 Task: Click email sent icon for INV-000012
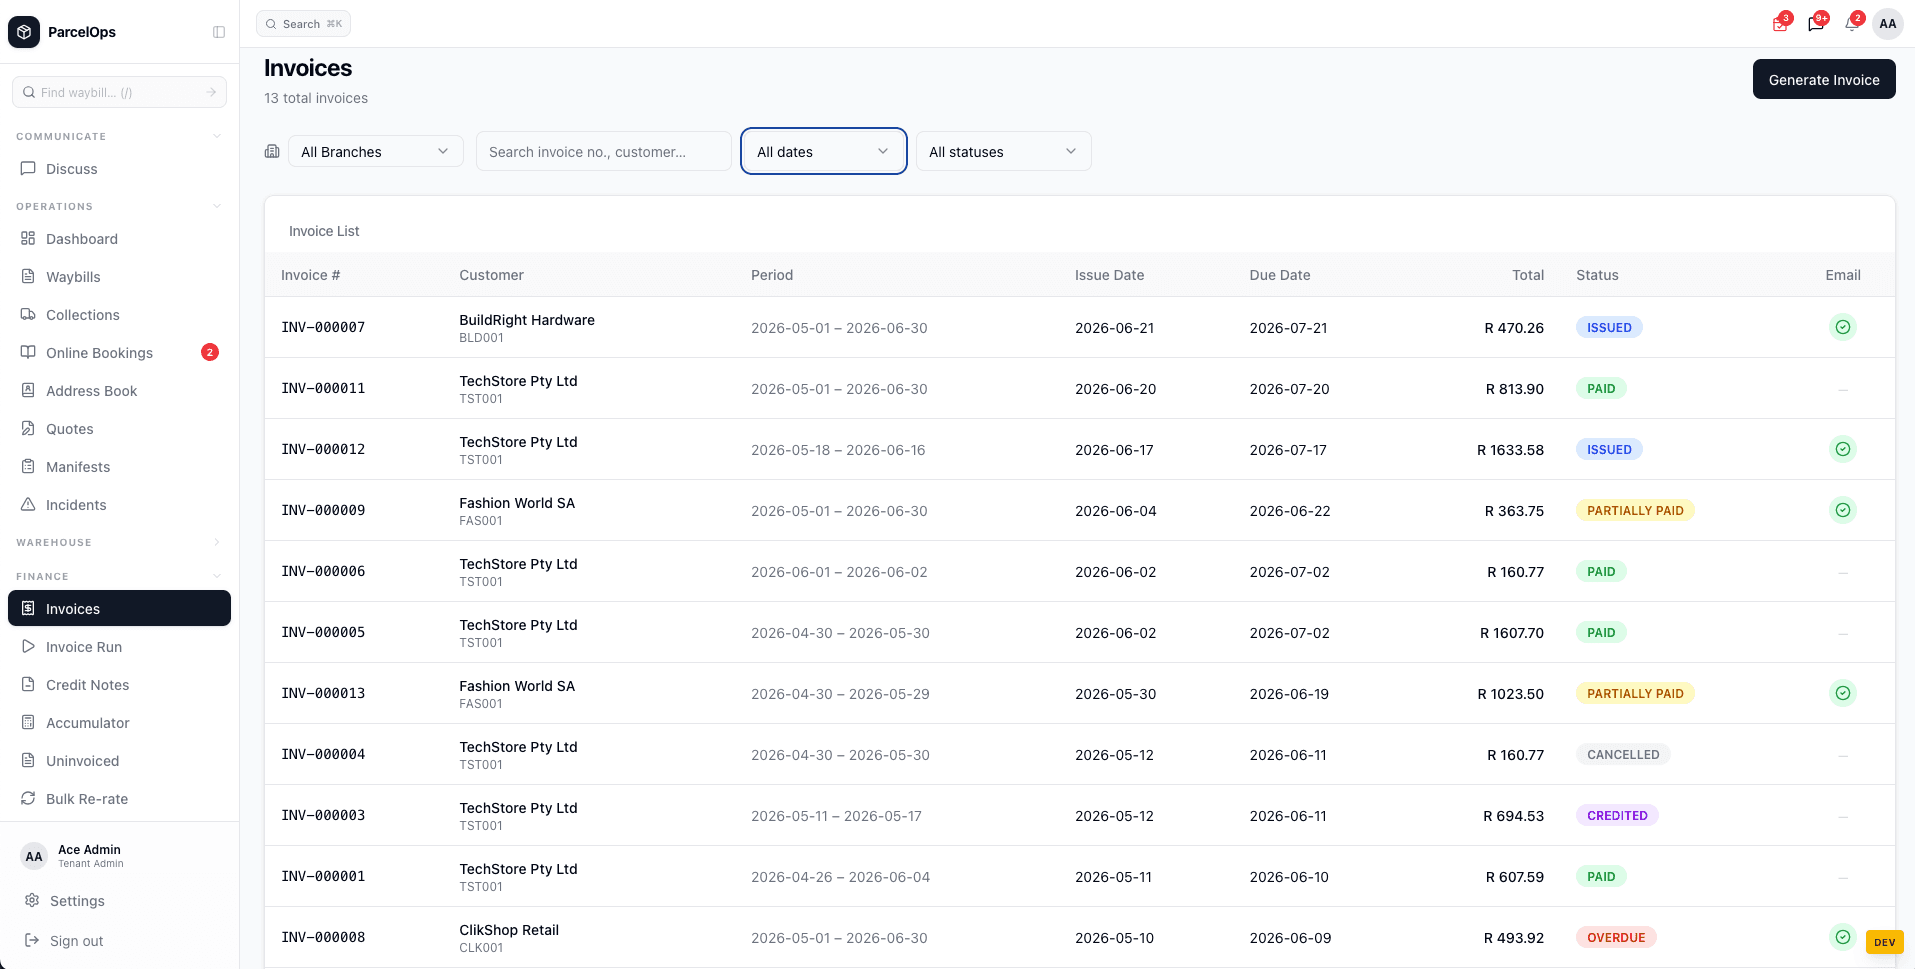pos(1843,449)
